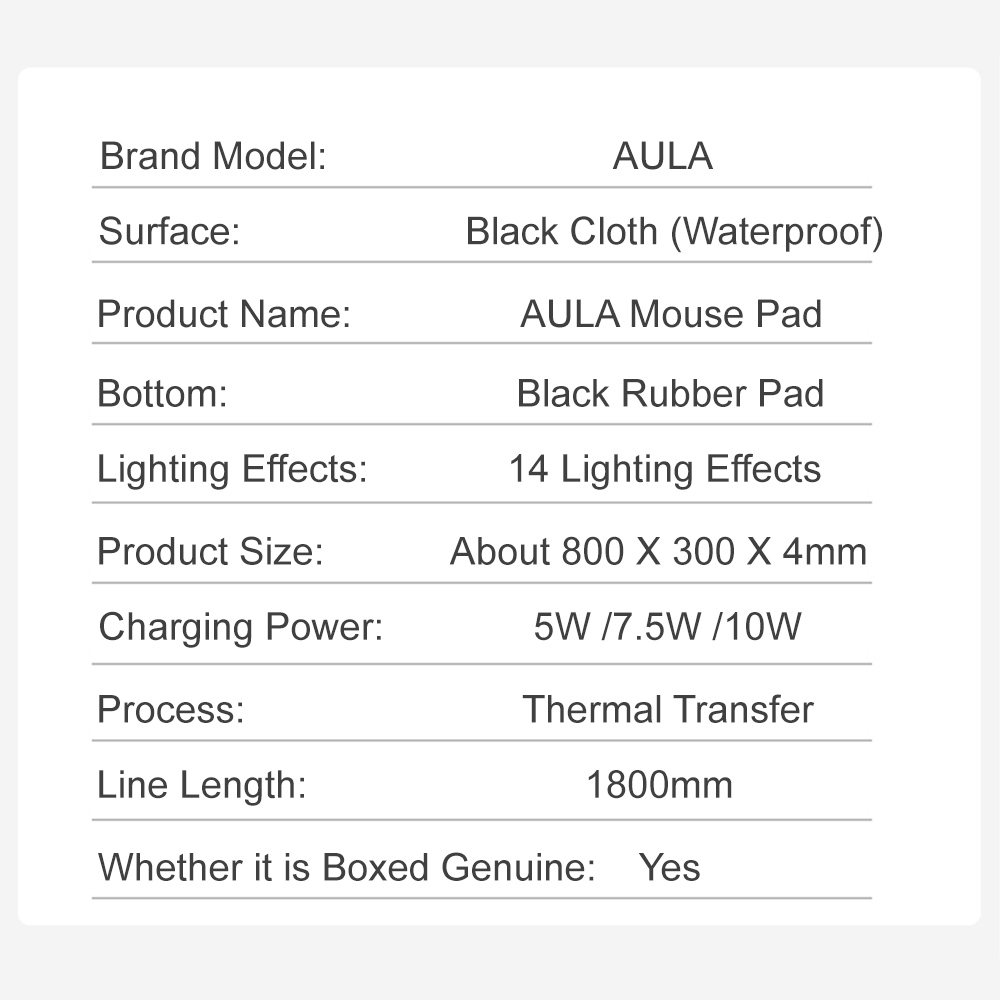Select the "Thermal Transfer" value
This screenshot has width=1000, height=1000.
click(668, 709)
